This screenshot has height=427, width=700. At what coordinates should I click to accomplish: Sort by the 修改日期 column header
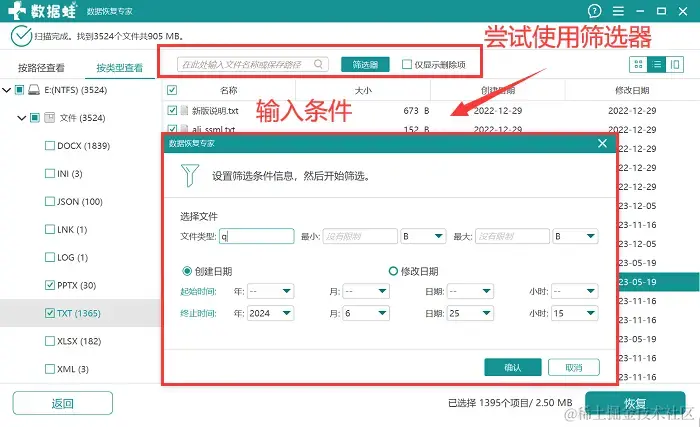coord(632,90)
